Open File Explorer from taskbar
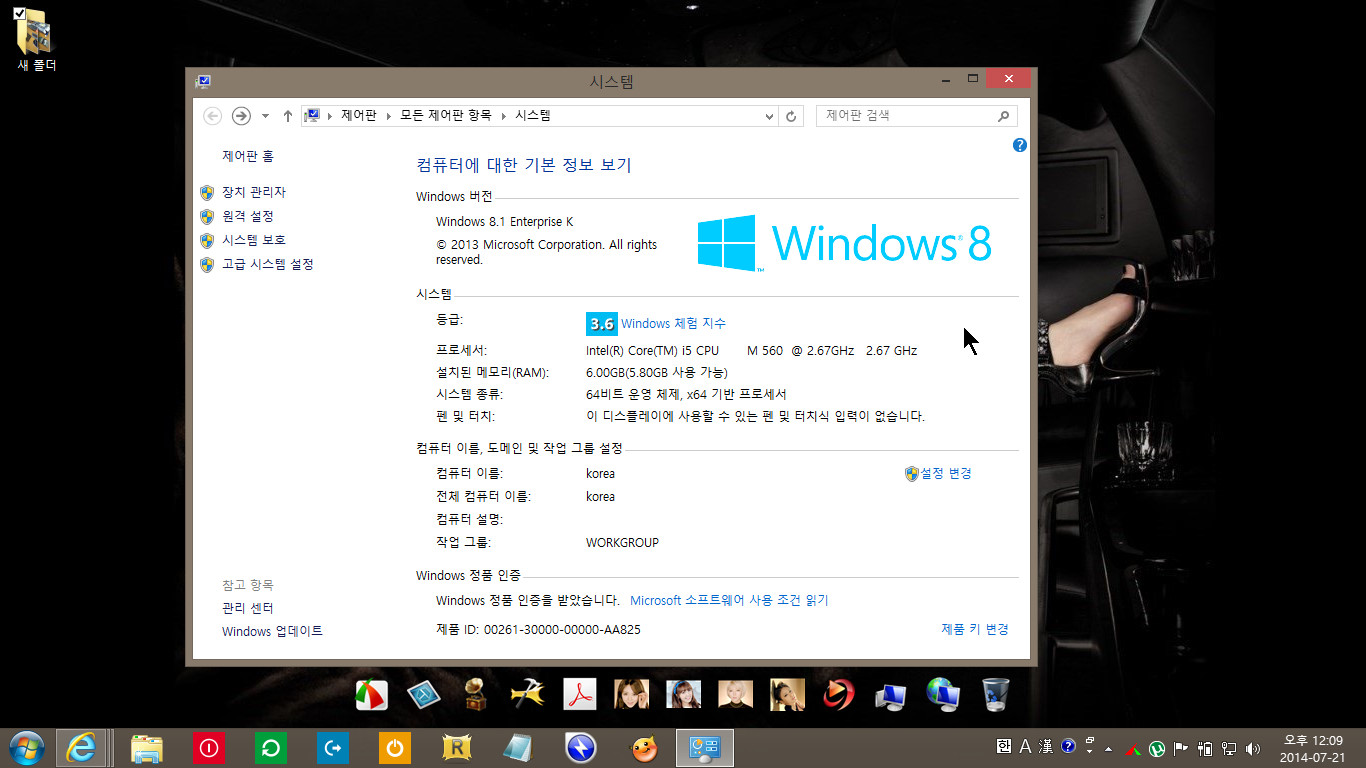 coord(147,748)
